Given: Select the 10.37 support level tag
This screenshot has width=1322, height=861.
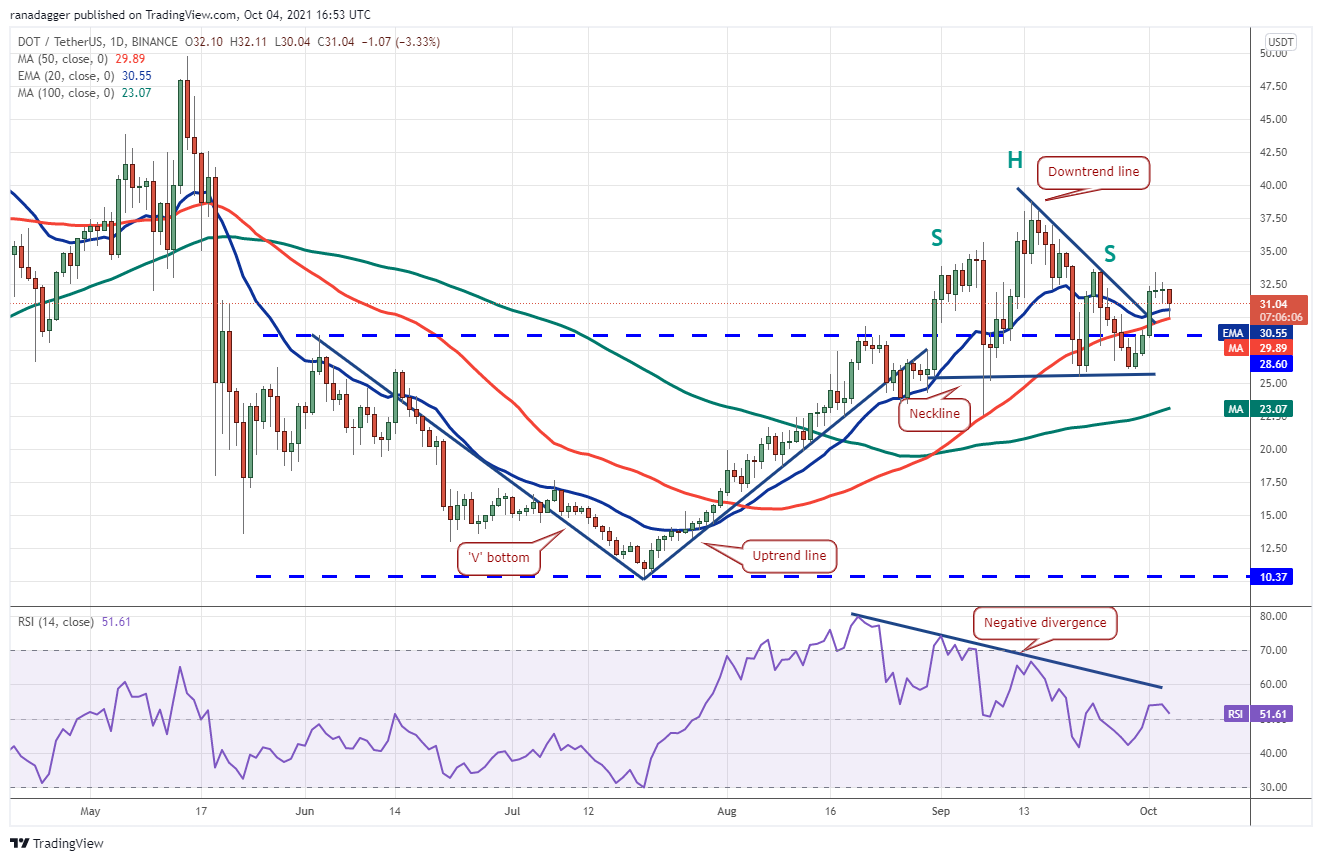Looking at the screenshot, I should [1272, 576].
